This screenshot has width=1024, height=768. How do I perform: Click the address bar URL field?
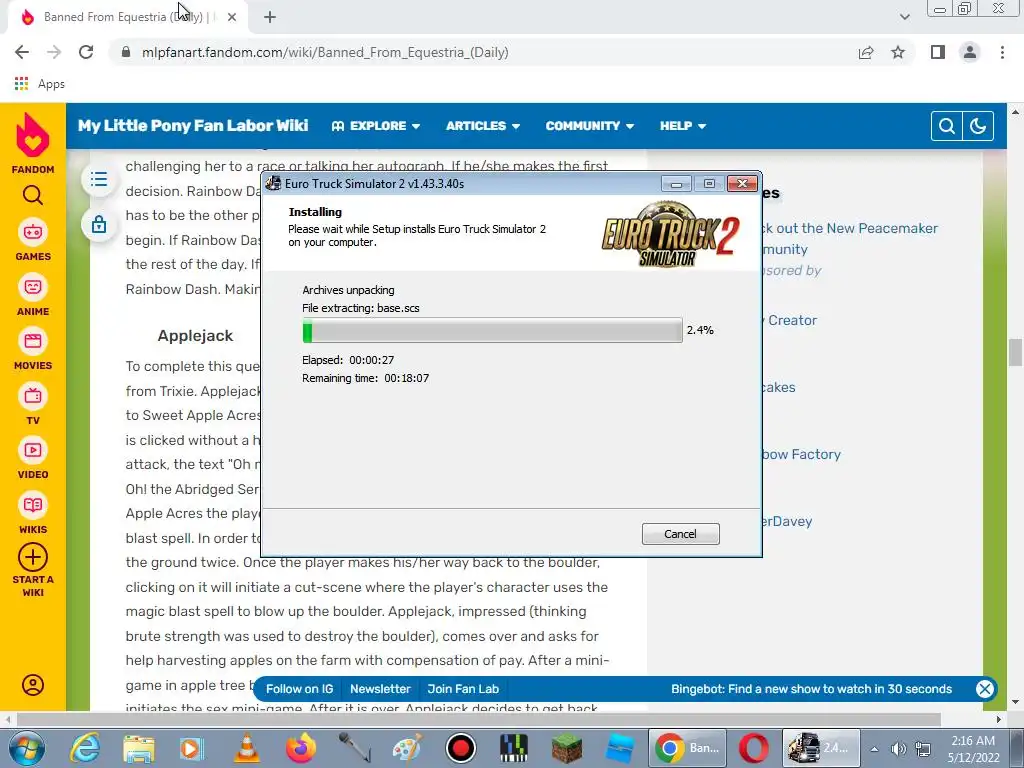pos(483,52)
